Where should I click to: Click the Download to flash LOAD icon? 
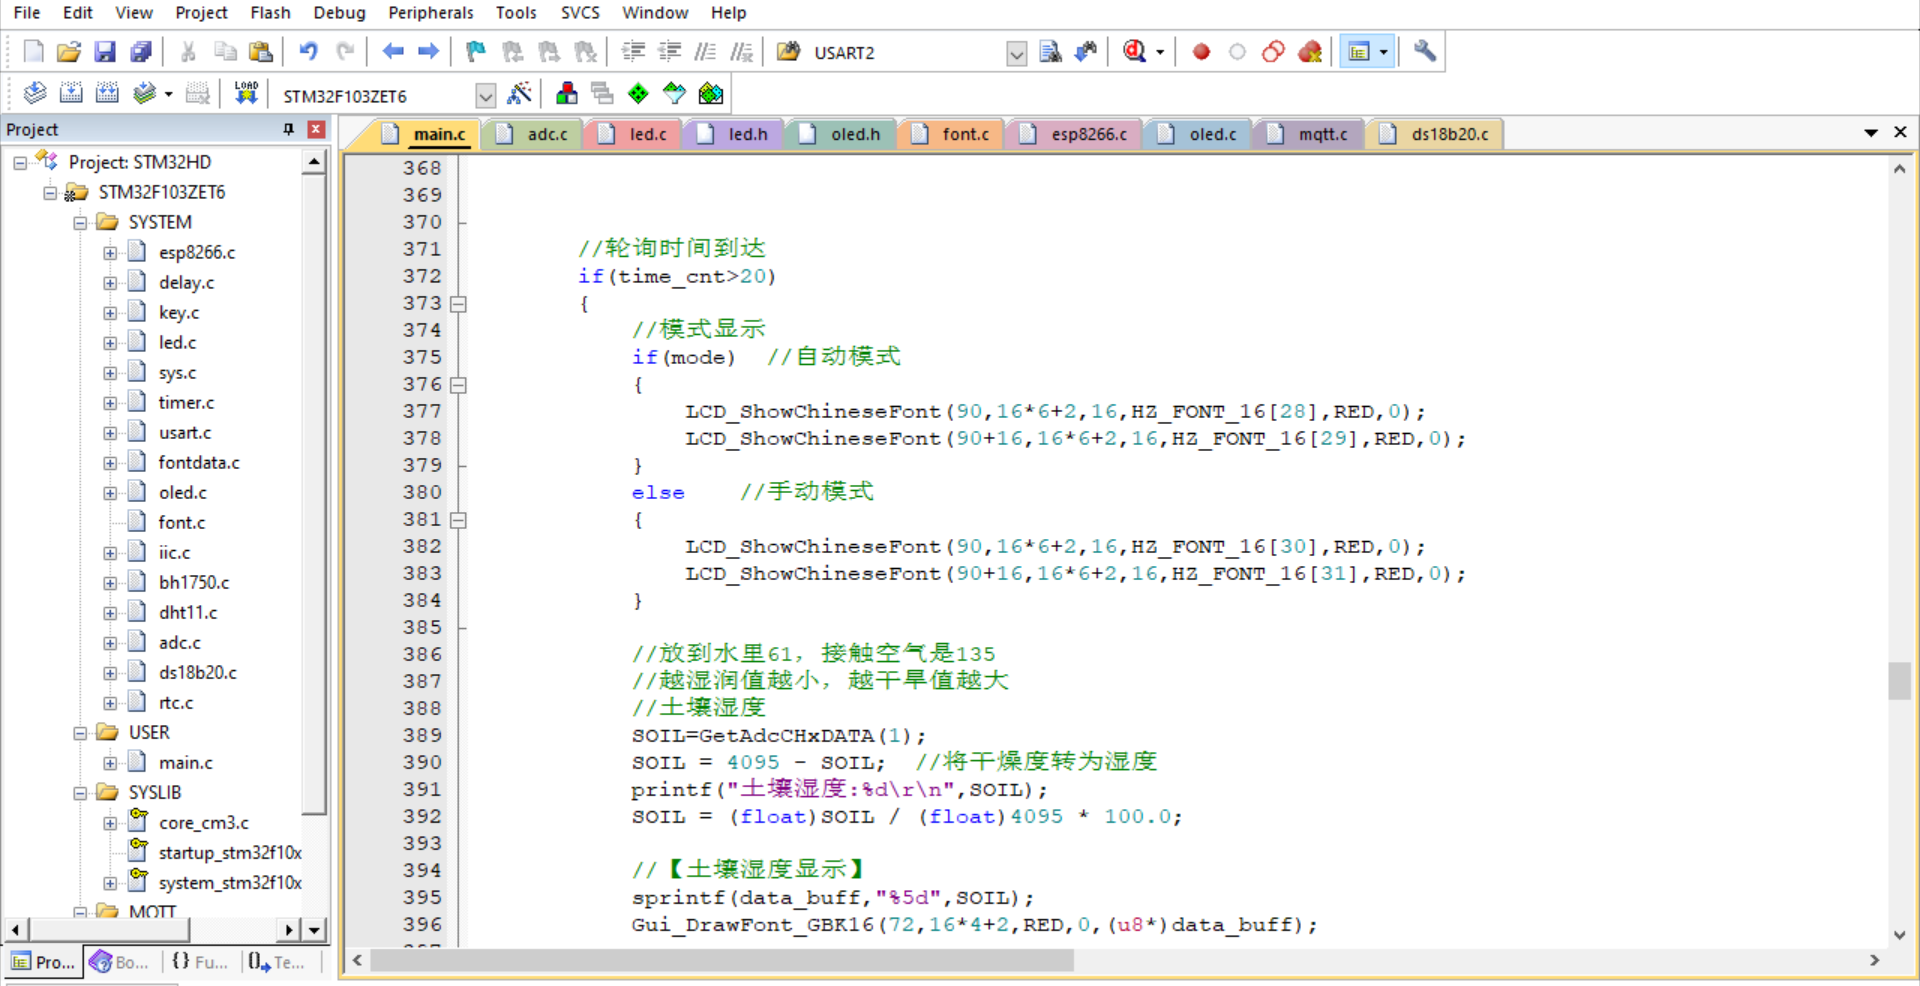pyautogui.click(x=246, y=94)
